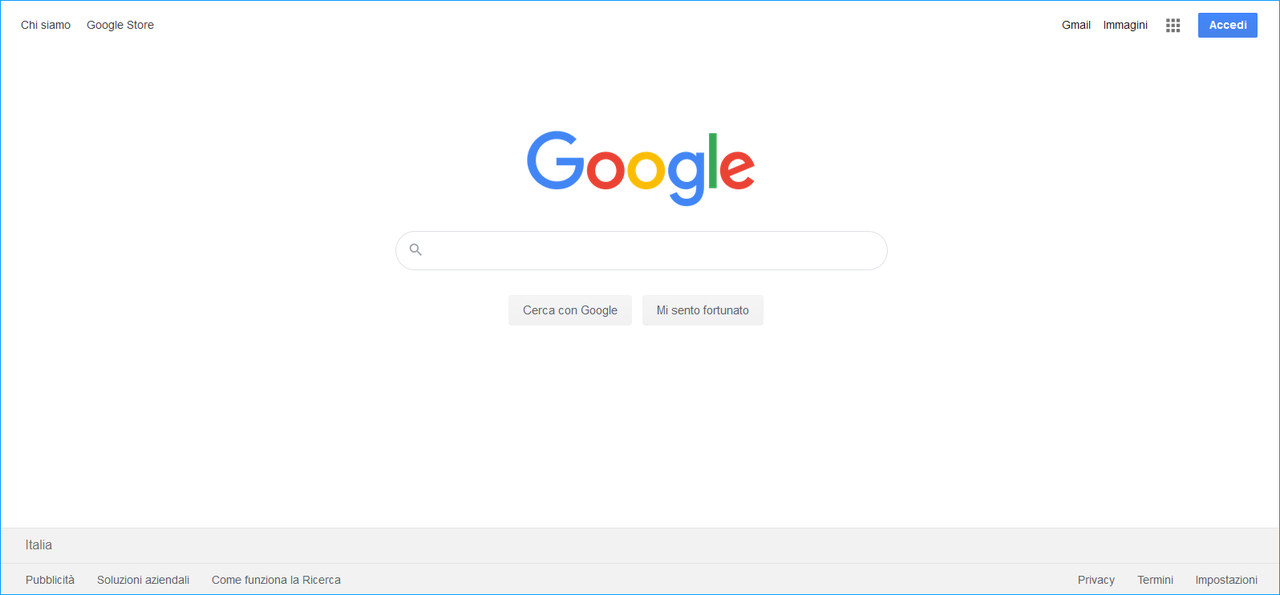
Task: Visit the Google Store link
Action: click(120, 25)
